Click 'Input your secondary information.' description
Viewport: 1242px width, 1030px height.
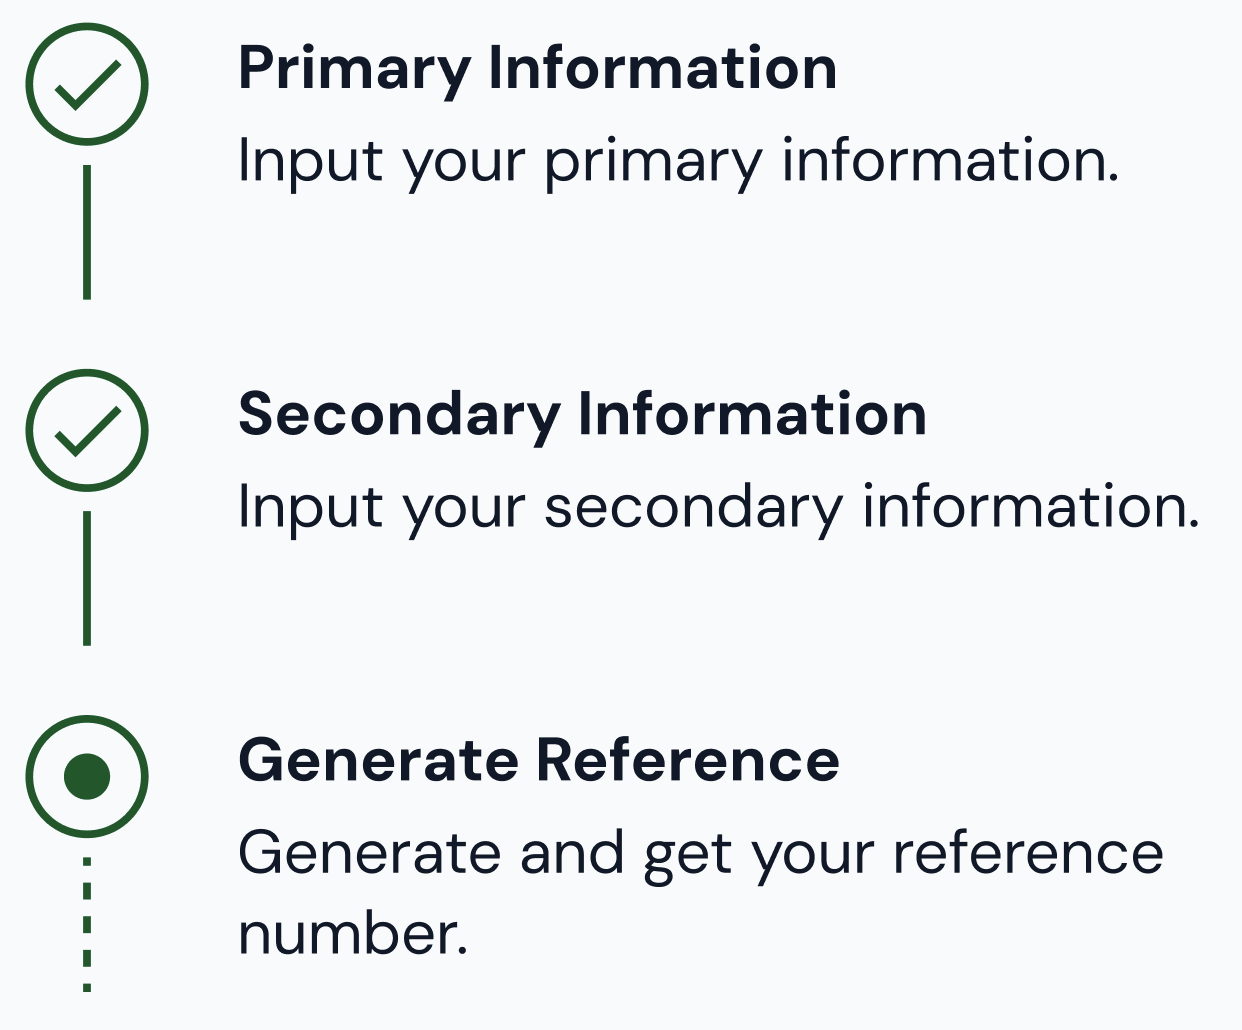click(719, 508)
